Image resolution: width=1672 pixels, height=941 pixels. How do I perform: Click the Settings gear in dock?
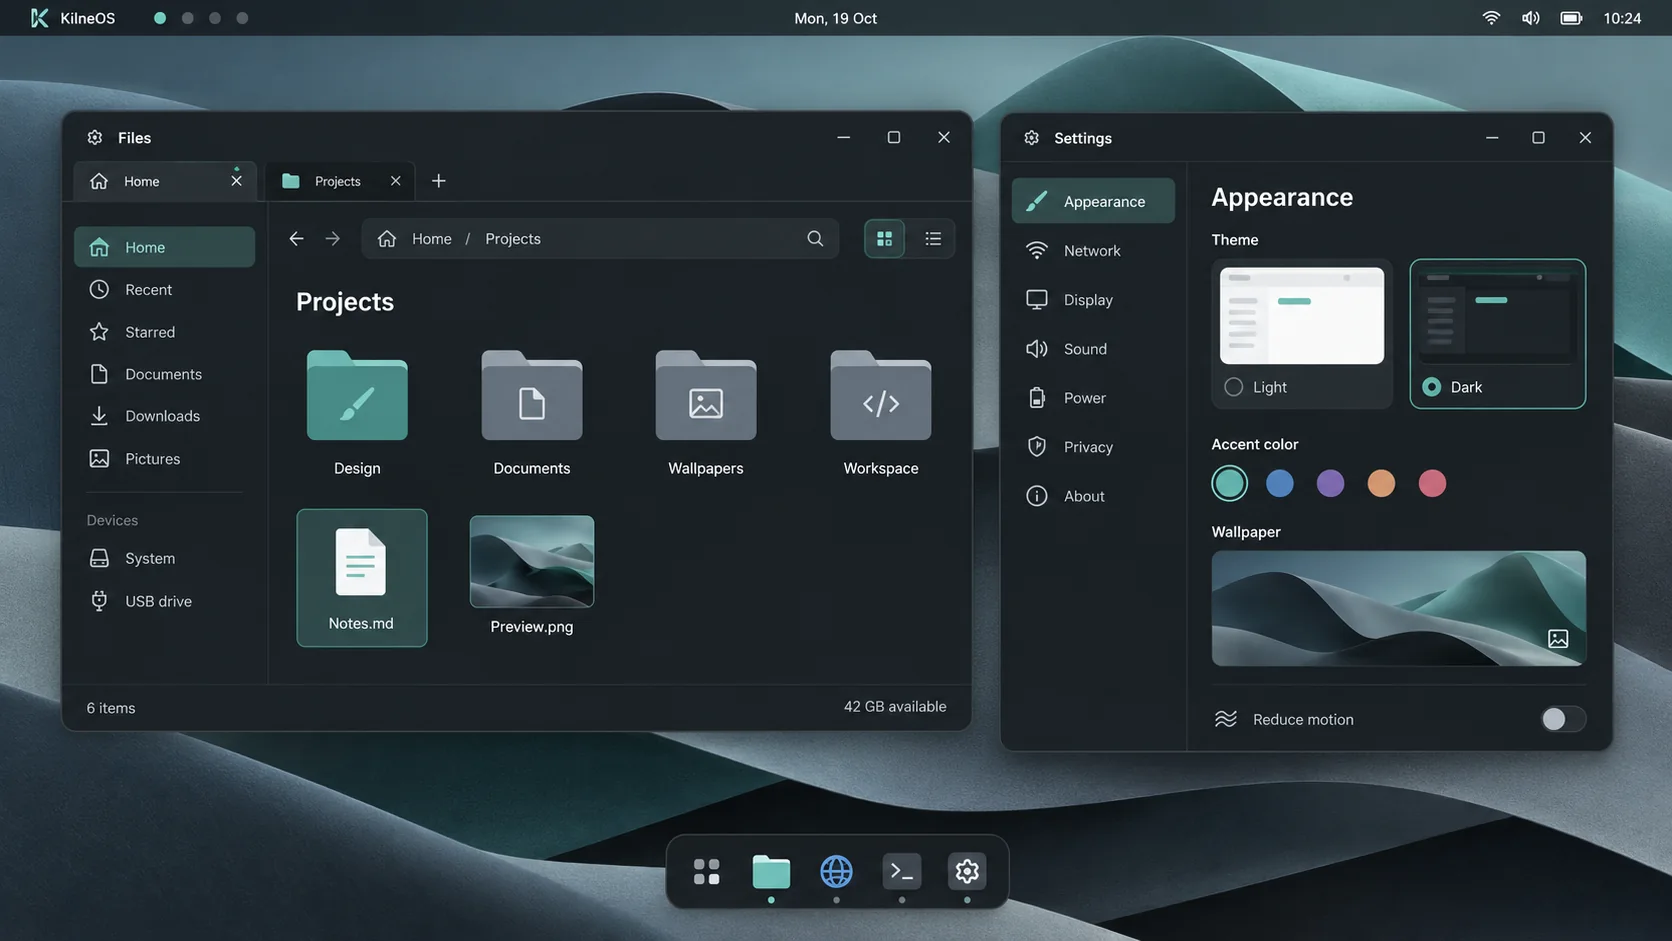(x=966, y=871)
